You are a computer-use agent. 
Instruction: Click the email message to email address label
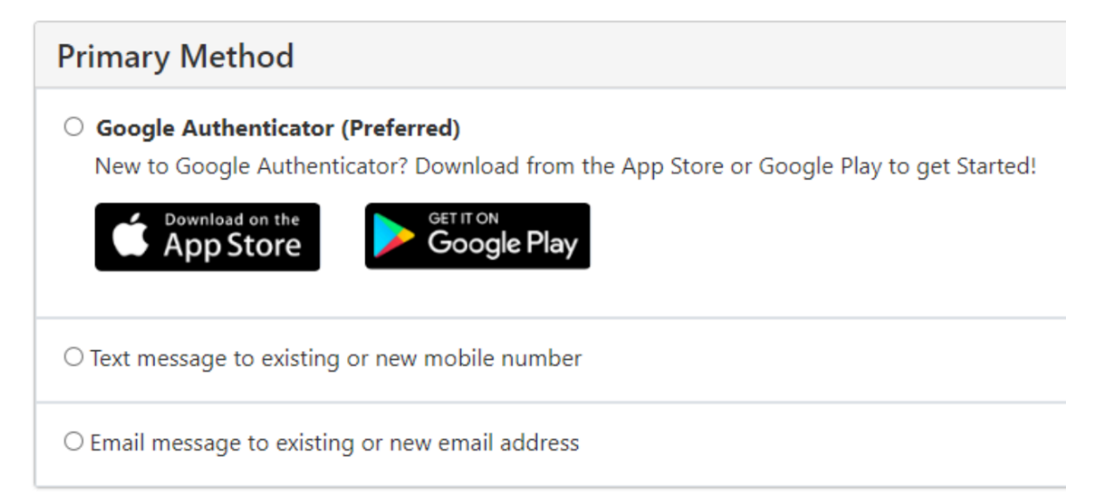pos(335,443)
